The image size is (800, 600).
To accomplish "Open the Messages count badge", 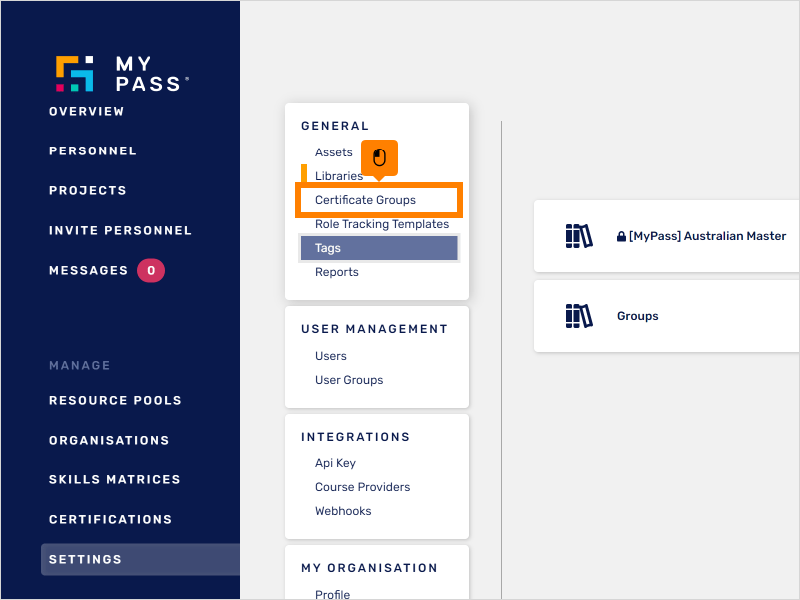I will (x=151, y=270).
